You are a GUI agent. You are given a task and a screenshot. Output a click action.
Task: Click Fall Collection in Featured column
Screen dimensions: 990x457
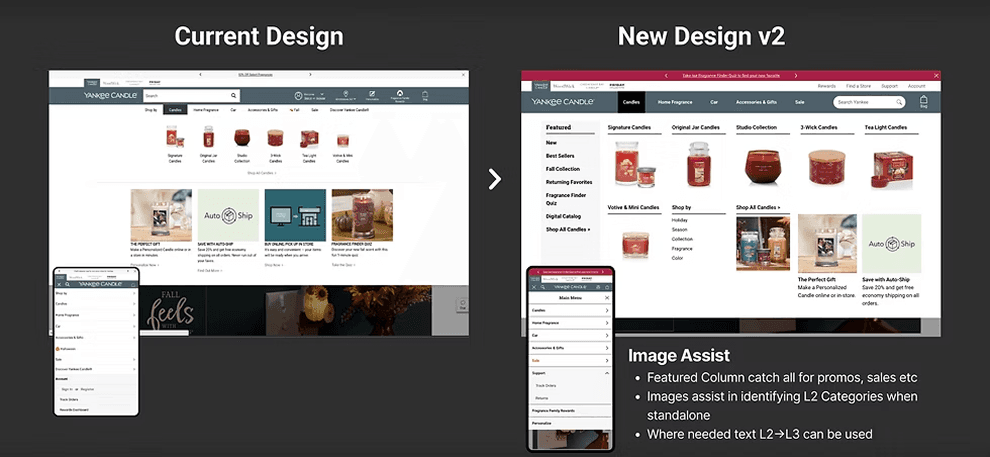563,169
